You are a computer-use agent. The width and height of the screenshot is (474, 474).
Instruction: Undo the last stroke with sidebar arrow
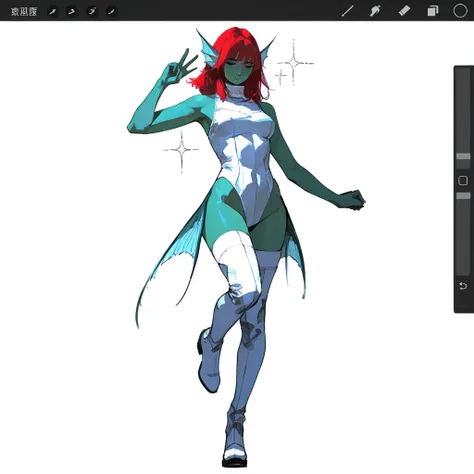pyautogui.click(x=463, y=286)
